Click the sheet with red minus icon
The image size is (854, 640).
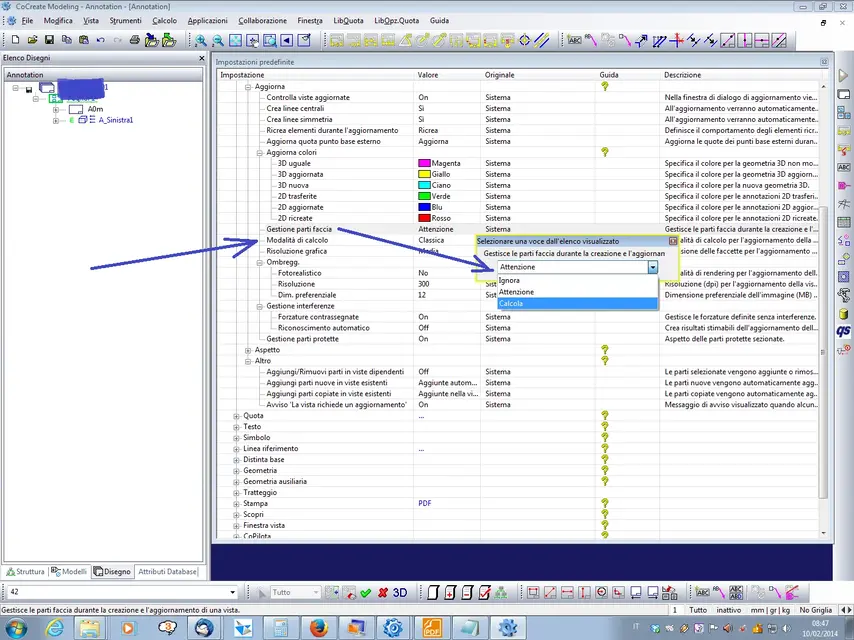[467, 593]
